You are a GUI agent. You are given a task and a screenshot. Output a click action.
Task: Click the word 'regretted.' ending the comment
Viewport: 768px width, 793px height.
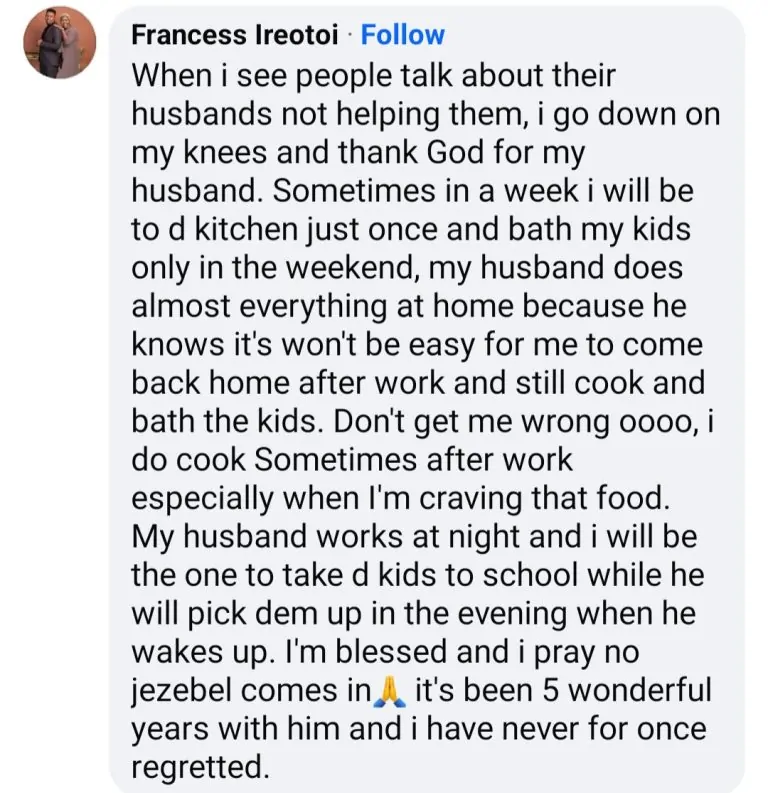point(200,767)
